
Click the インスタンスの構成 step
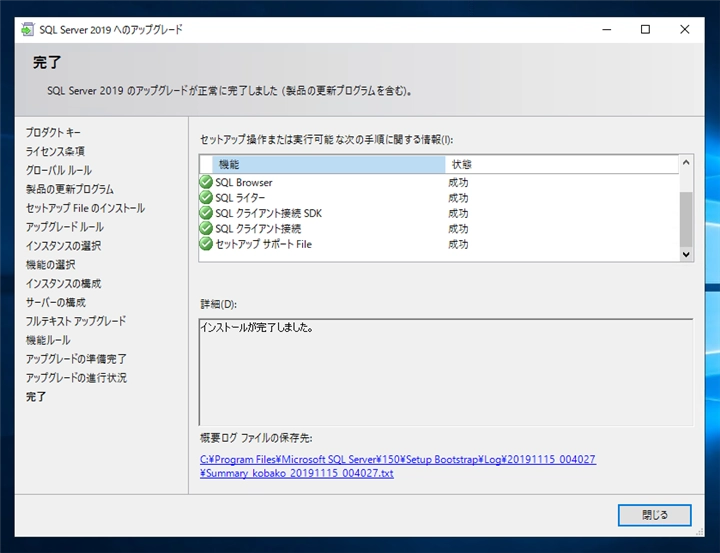tap(63, 283)
